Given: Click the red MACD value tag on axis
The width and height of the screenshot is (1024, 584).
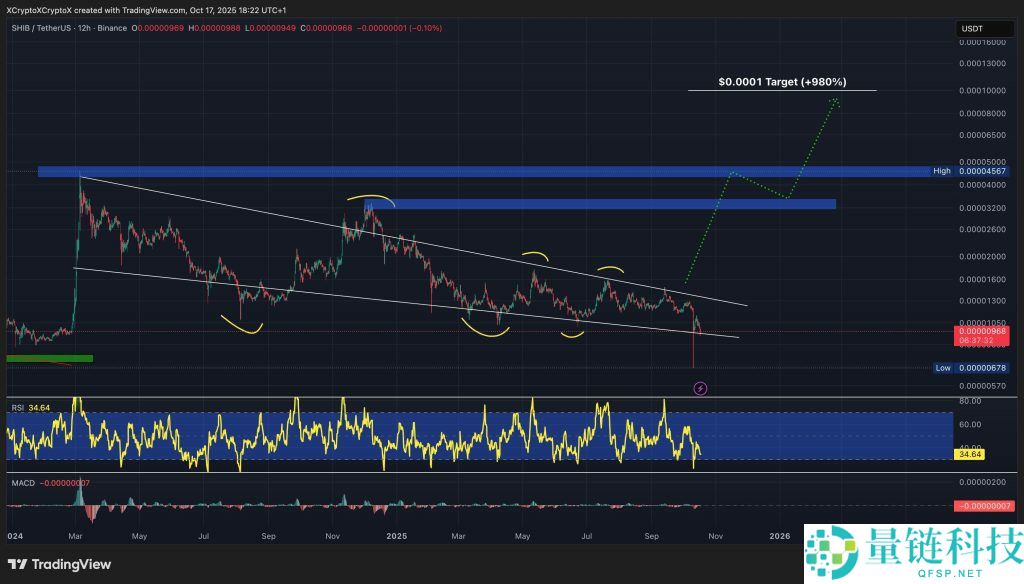Looking at the screenshot, I should coord(983,506).
